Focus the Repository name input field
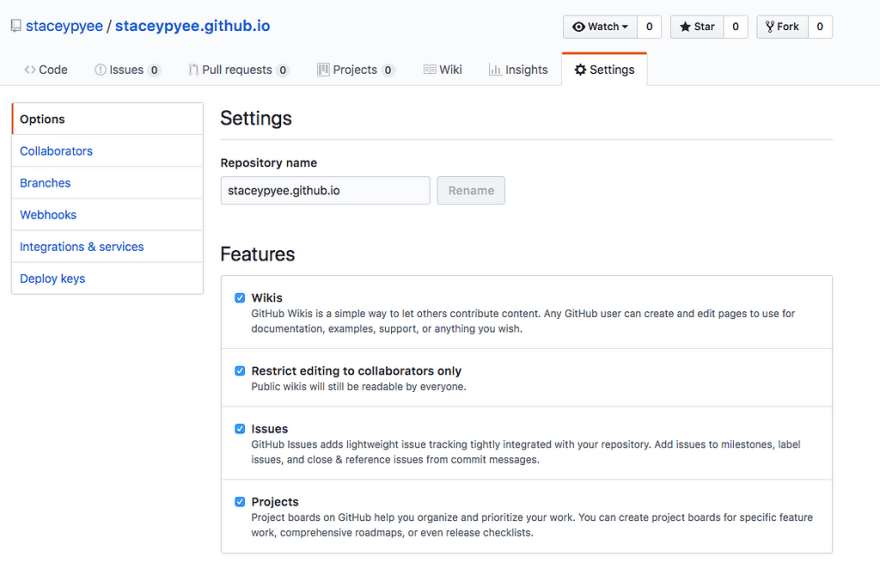This screenshot has height=563, width=880. pos(326,191)
